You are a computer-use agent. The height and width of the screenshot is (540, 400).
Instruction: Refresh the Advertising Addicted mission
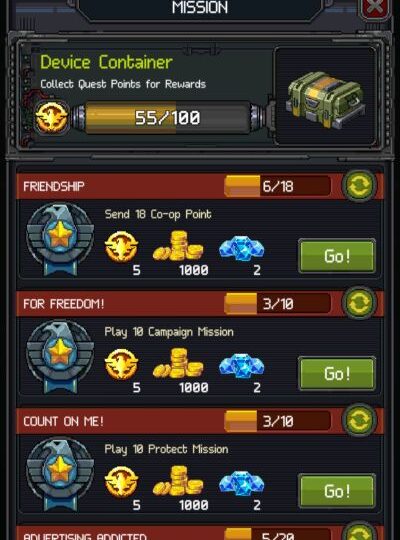point(359,532)
